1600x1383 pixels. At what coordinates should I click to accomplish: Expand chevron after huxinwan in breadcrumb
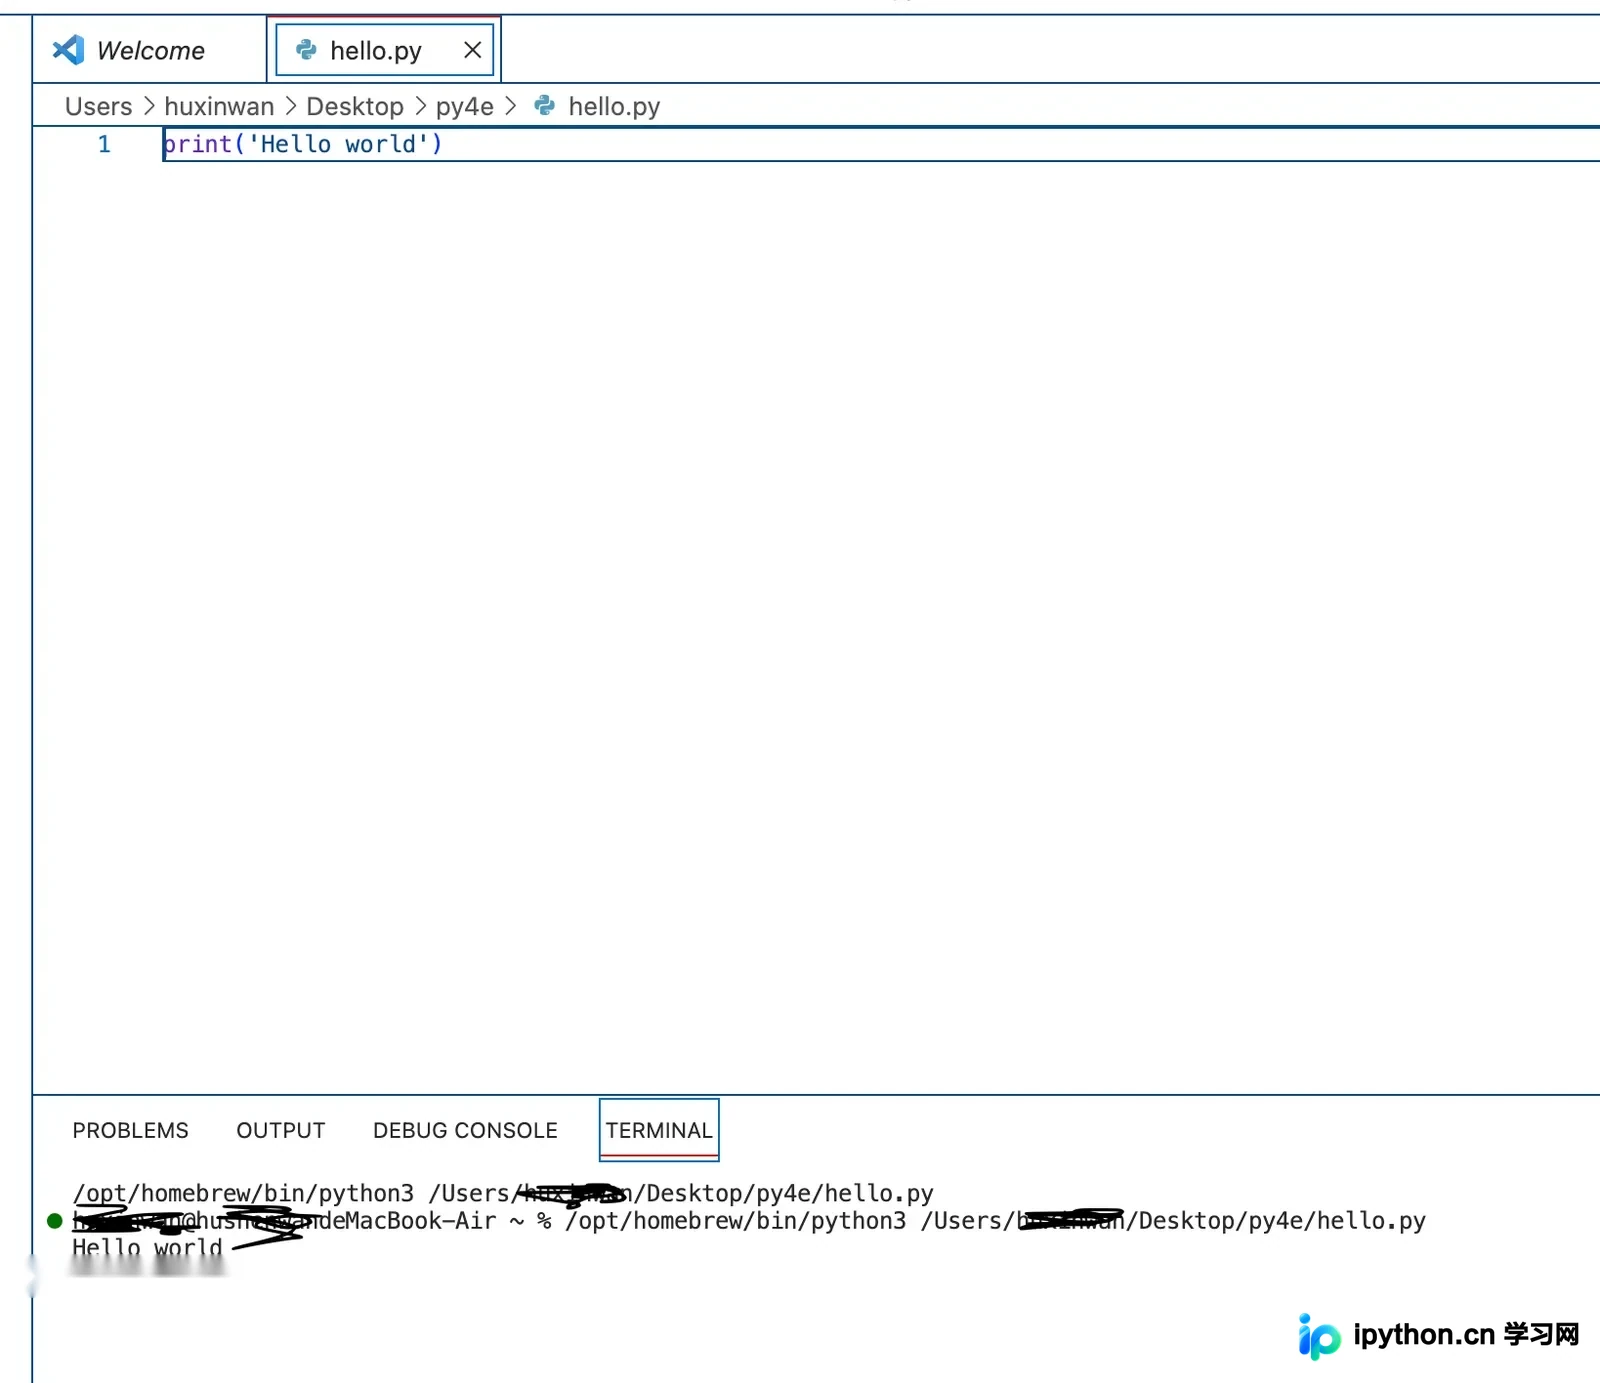click(290, 106)
